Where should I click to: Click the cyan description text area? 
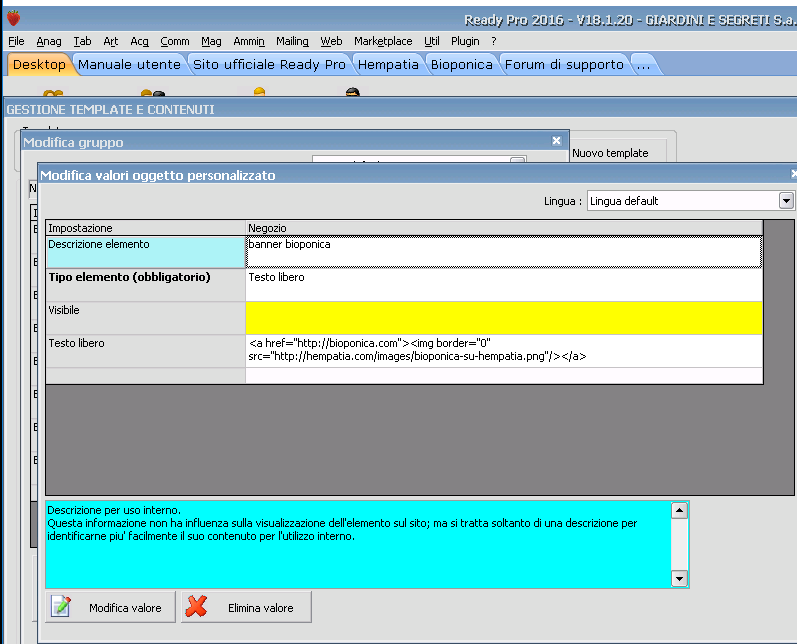pyautogui.click(x=358, y=544)
